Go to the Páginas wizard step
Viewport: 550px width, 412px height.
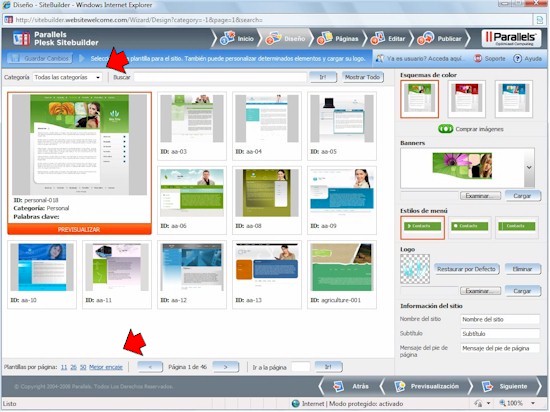click(x=337, y=38)
